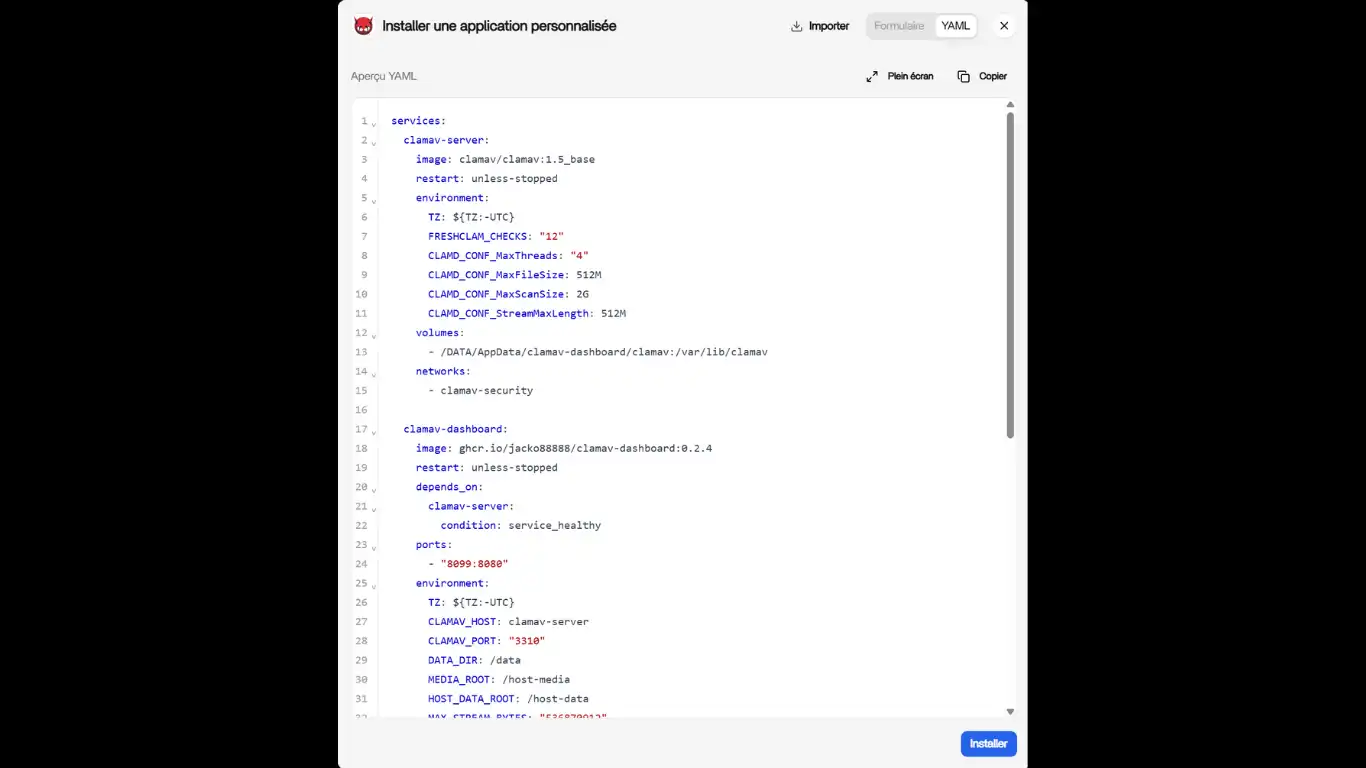The image size is (1366, 768).
Task: Click the restart: unless-stopped on line 4
Action: coord(487,178)
